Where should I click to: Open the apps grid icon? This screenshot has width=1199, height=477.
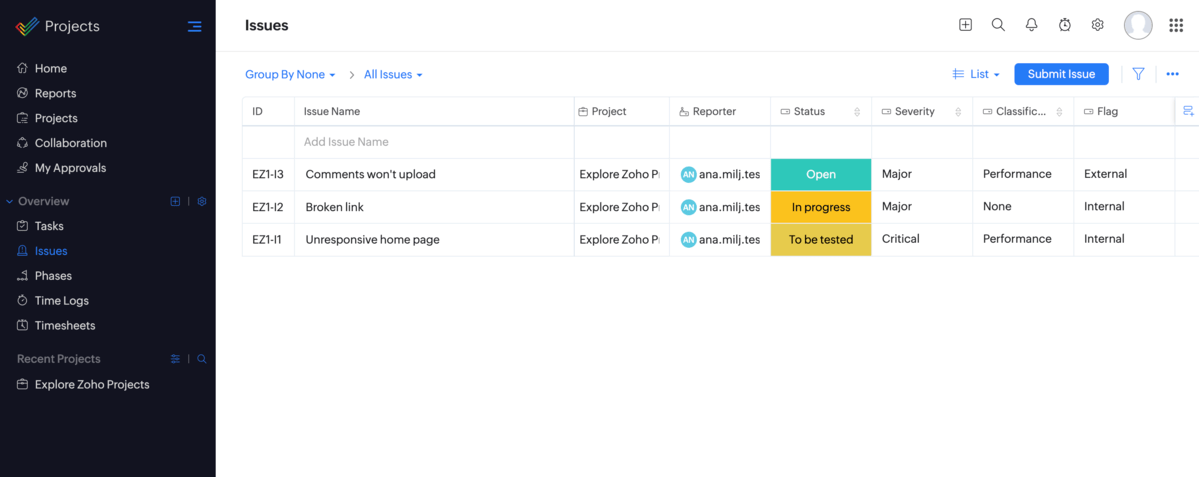(1176, 25)
